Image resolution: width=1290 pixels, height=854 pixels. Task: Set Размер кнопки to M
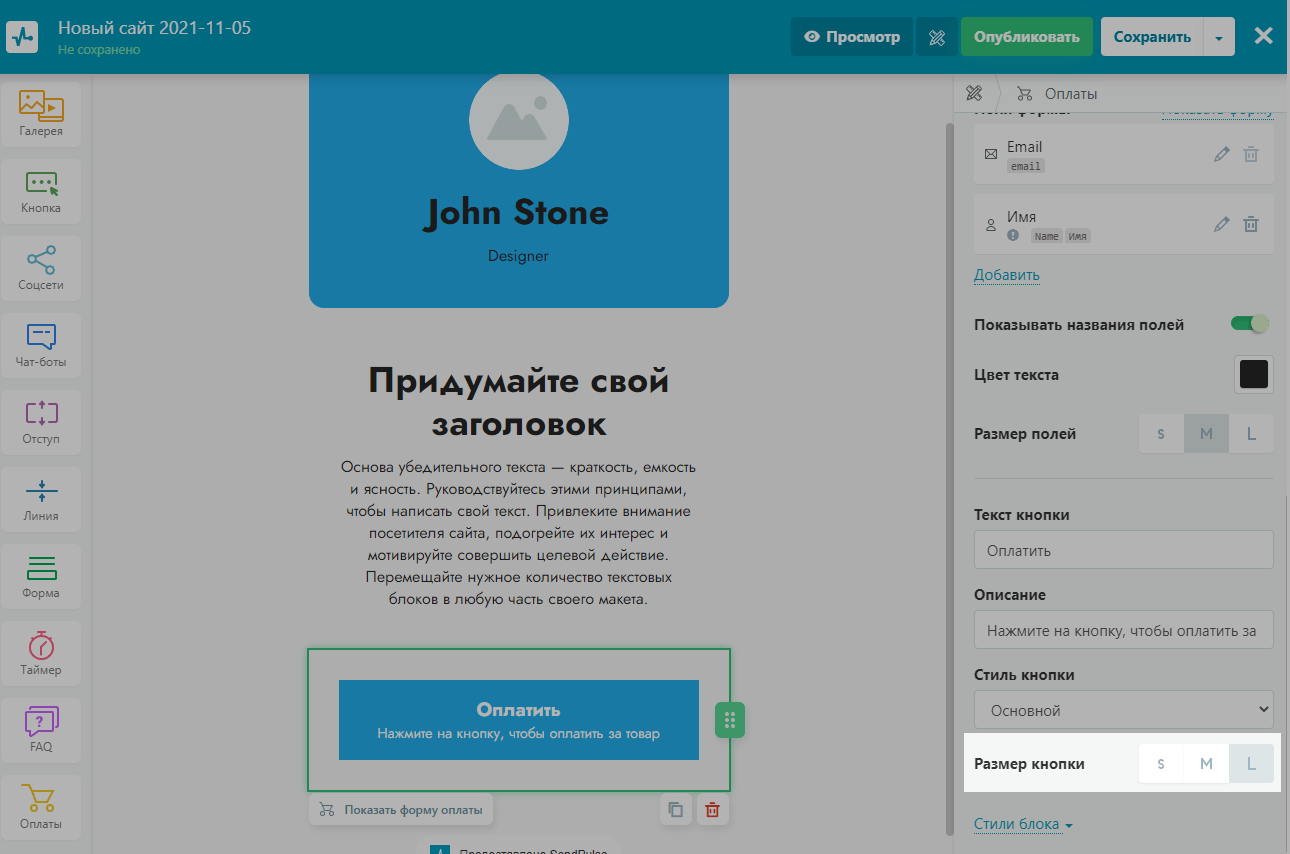click(x=1206, y=764)
